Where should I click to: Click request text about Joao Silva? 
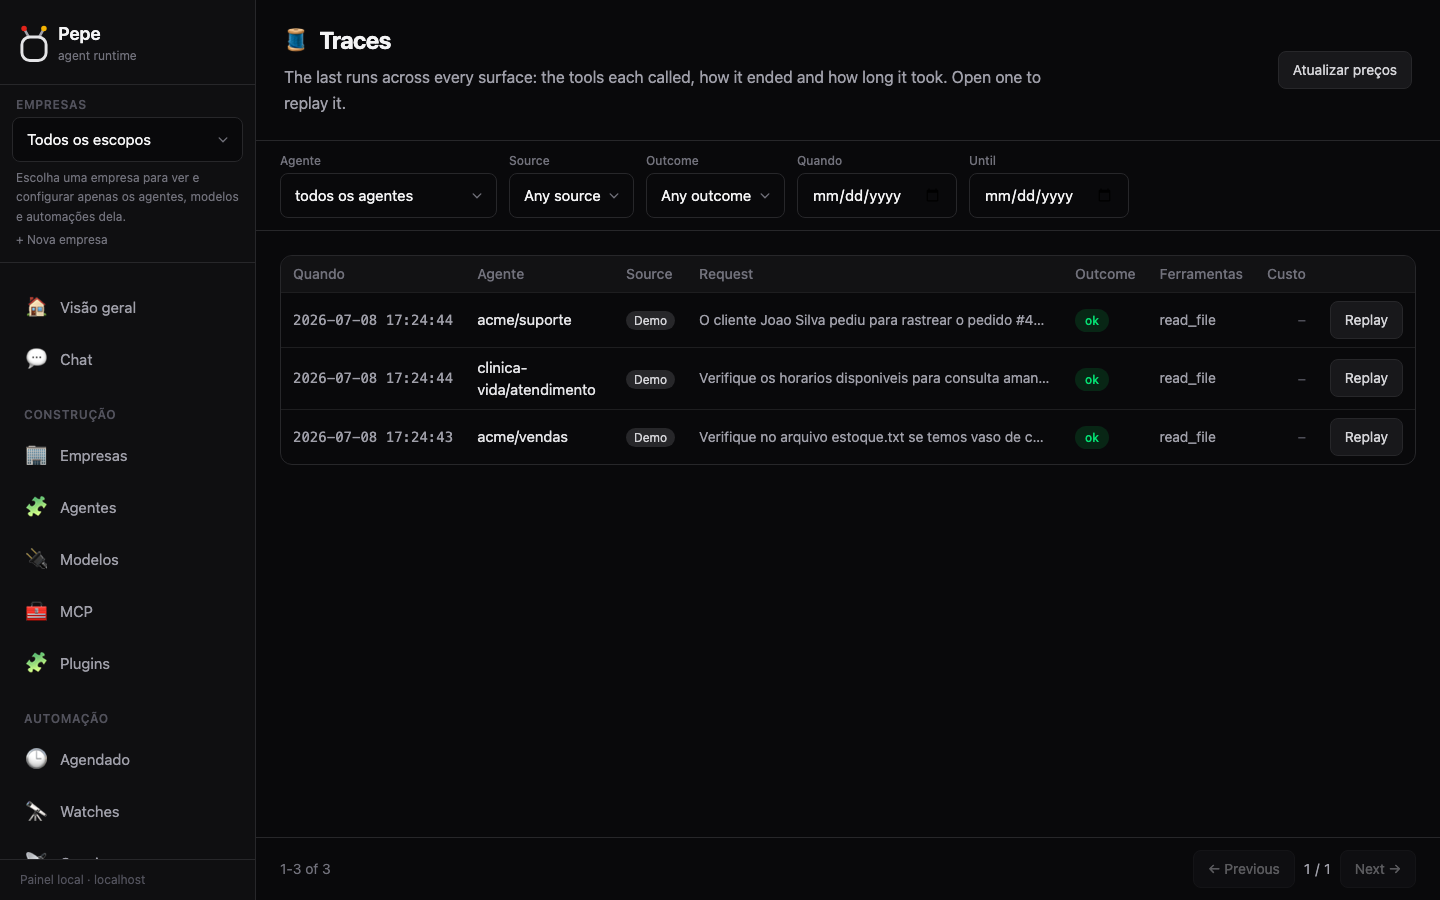point(871,320)
